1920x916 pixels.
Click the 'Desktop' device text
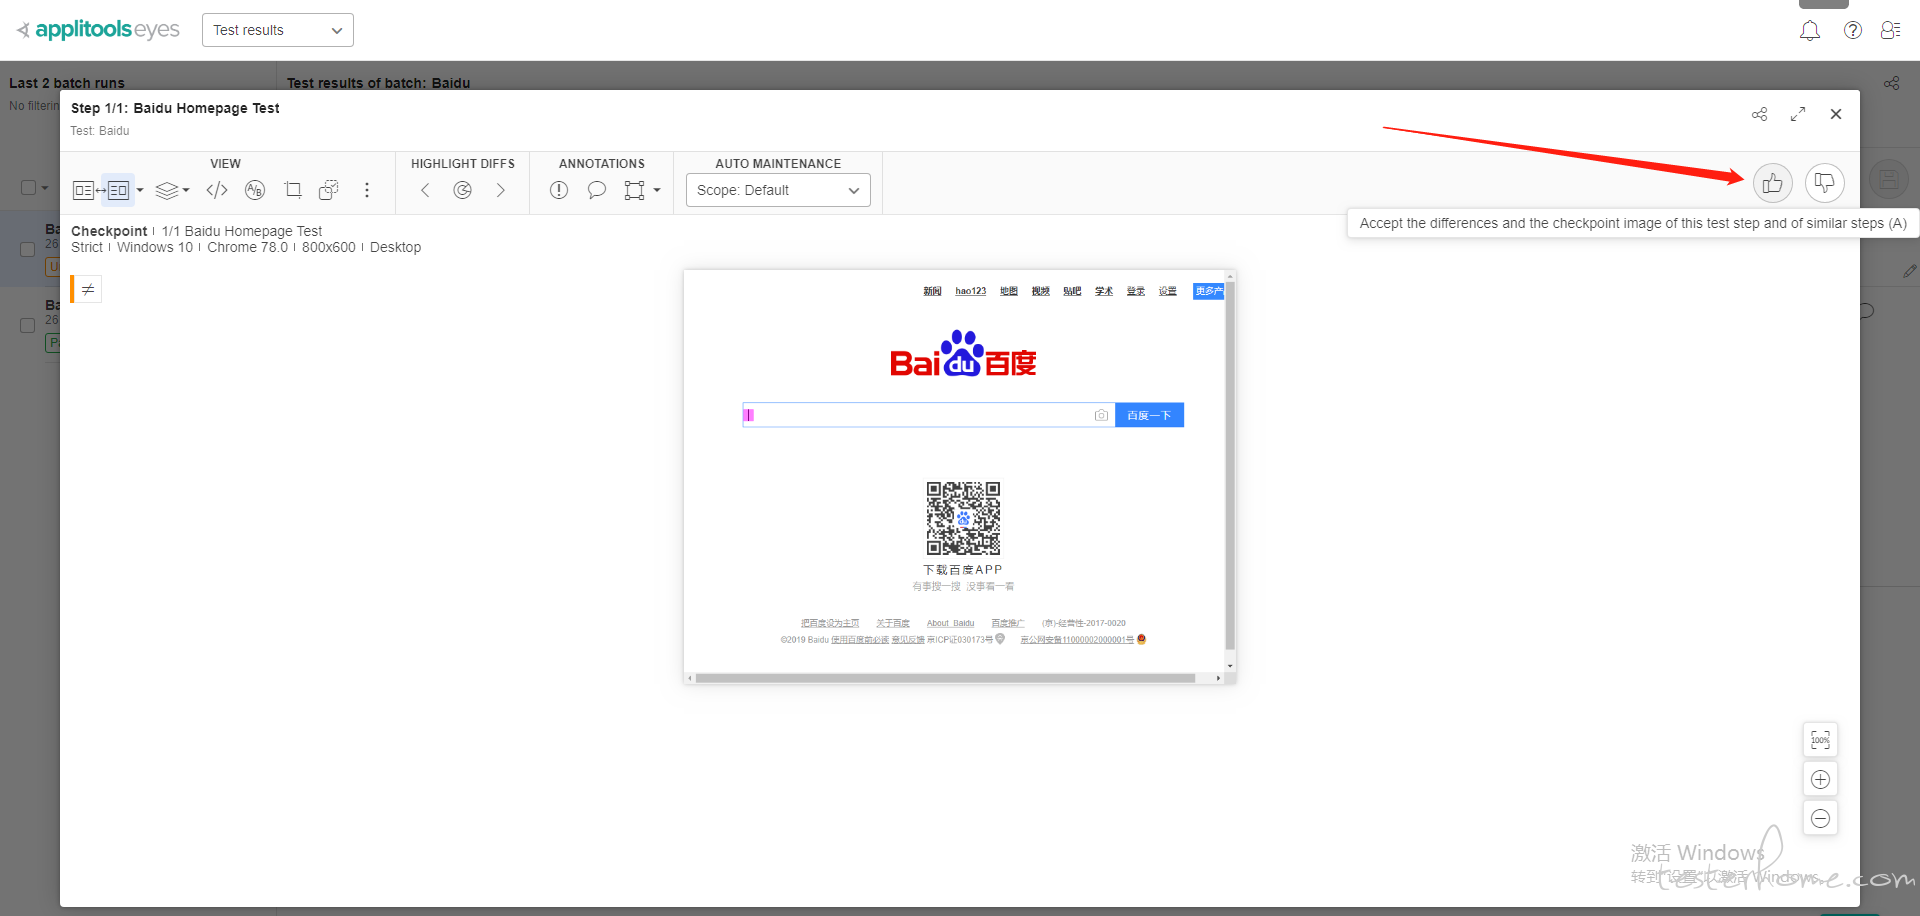click(396, 247)
